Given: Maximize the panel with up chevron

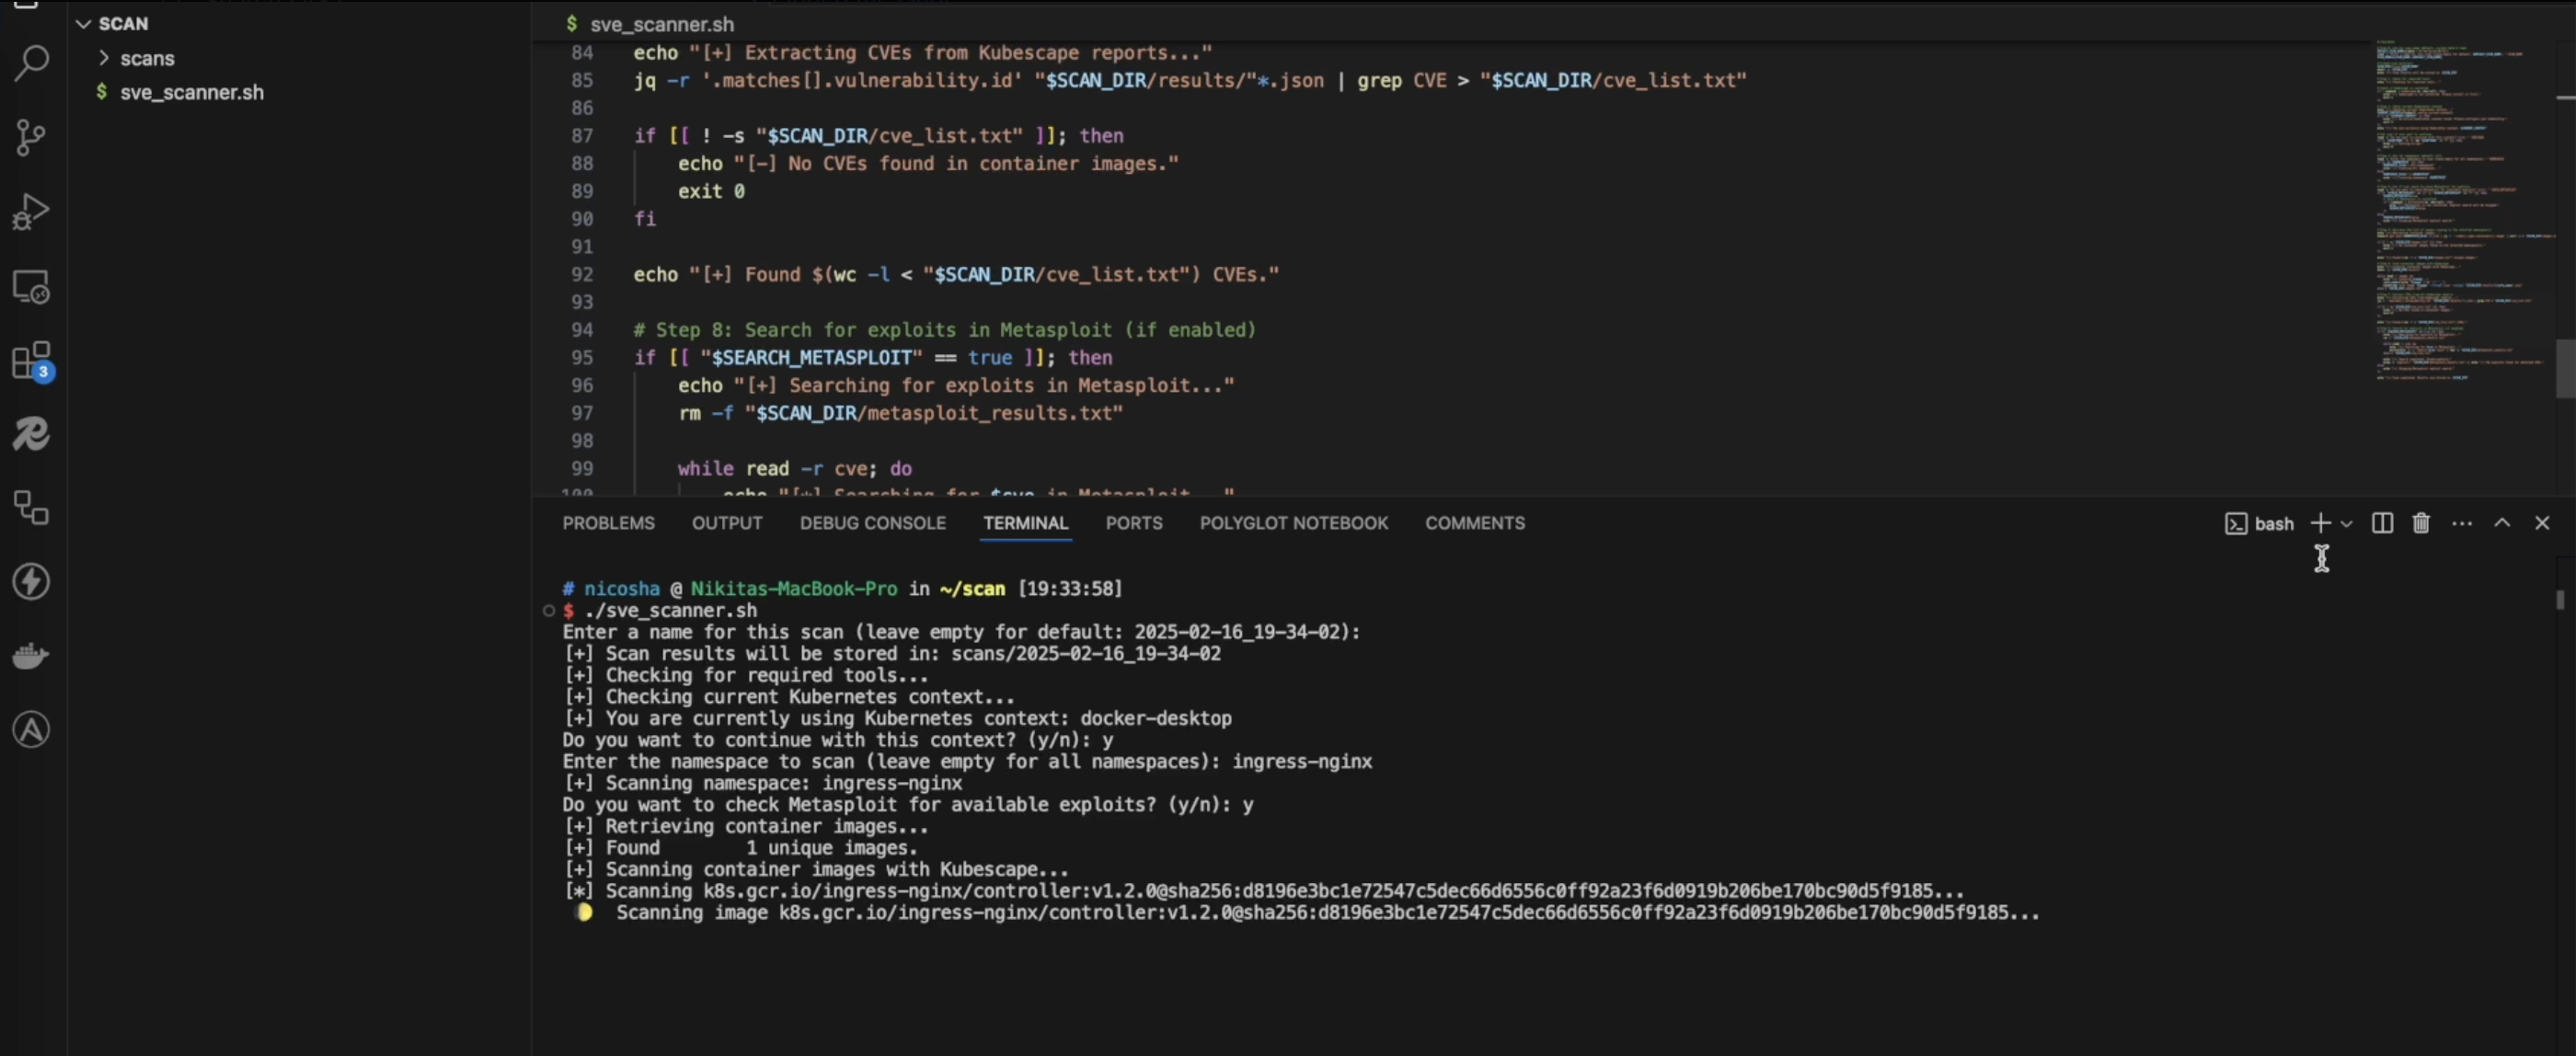Looking at the screenshot, I should 2502,523.
